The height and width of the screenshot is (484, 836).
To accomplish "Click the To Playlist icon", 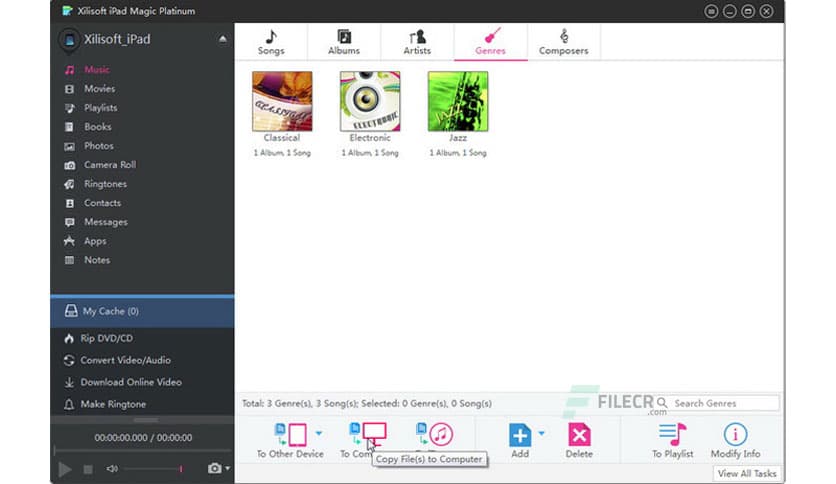I will (672, 434).
